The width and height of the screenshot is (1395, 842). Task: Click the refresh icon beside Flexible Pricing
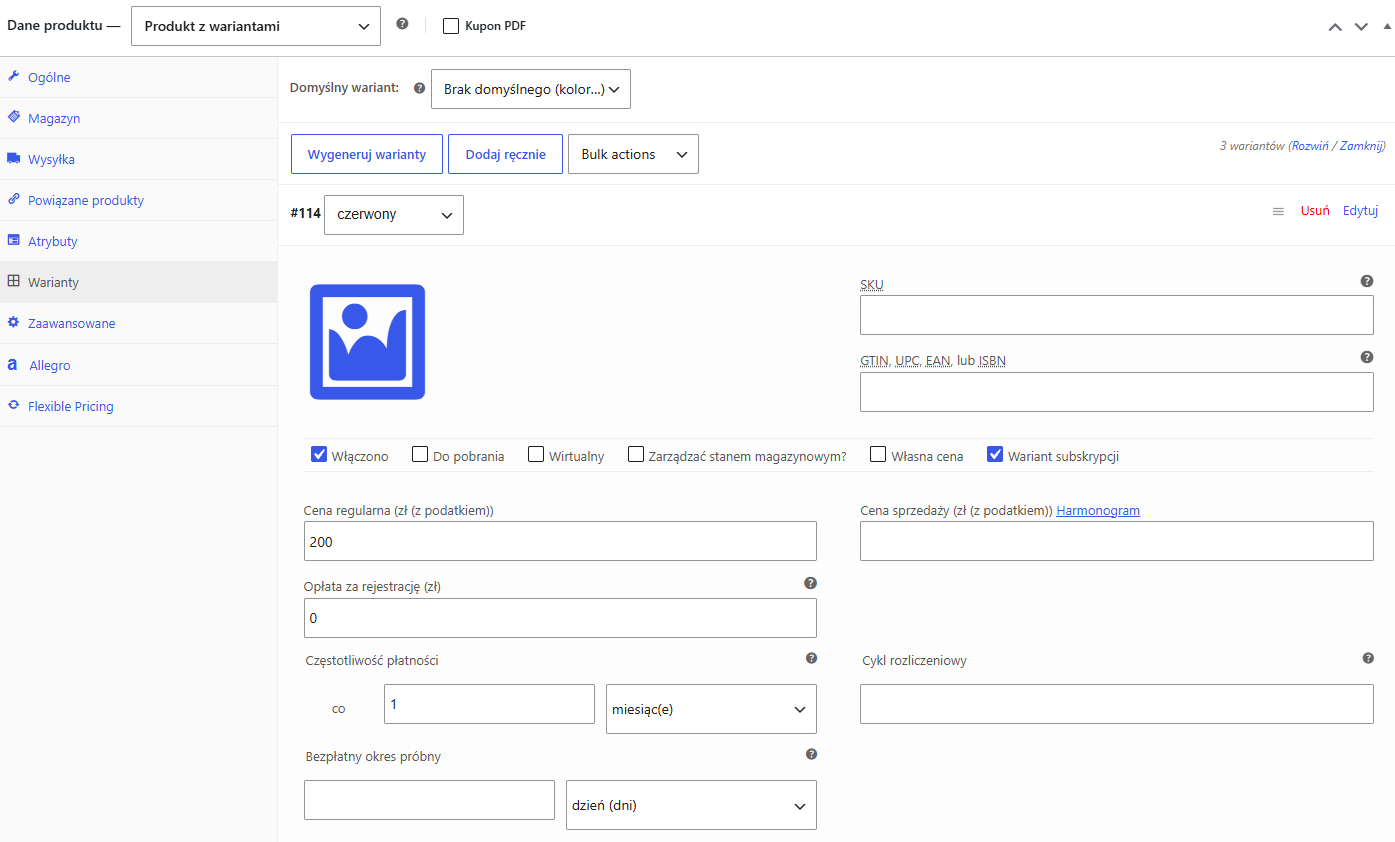pos(13,405)
